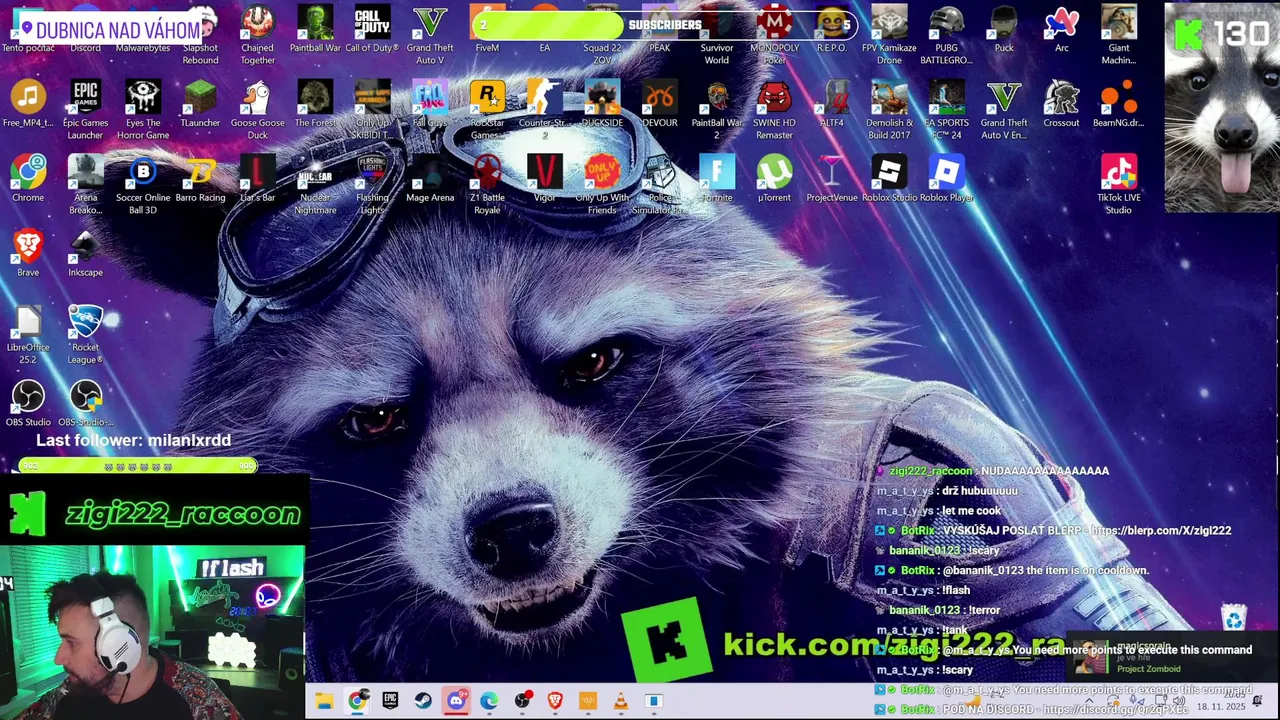Open Soccer Online Ball 3D shortcut

click(143, 185)
